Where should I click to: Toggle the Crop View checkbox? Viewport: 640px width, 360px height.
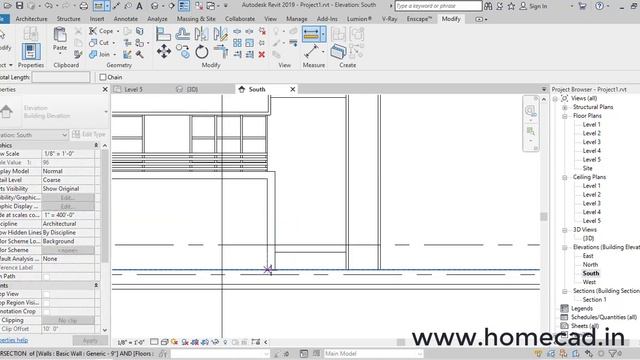(x=46, y=294)
